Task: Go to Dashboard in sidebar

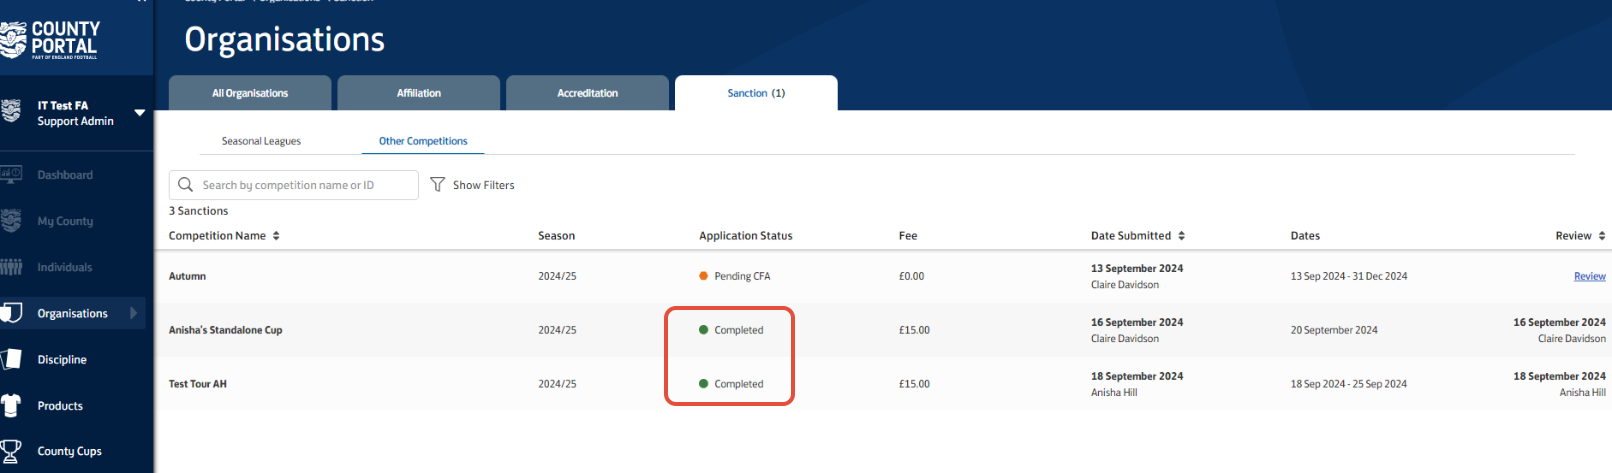Action: (65, 175)
